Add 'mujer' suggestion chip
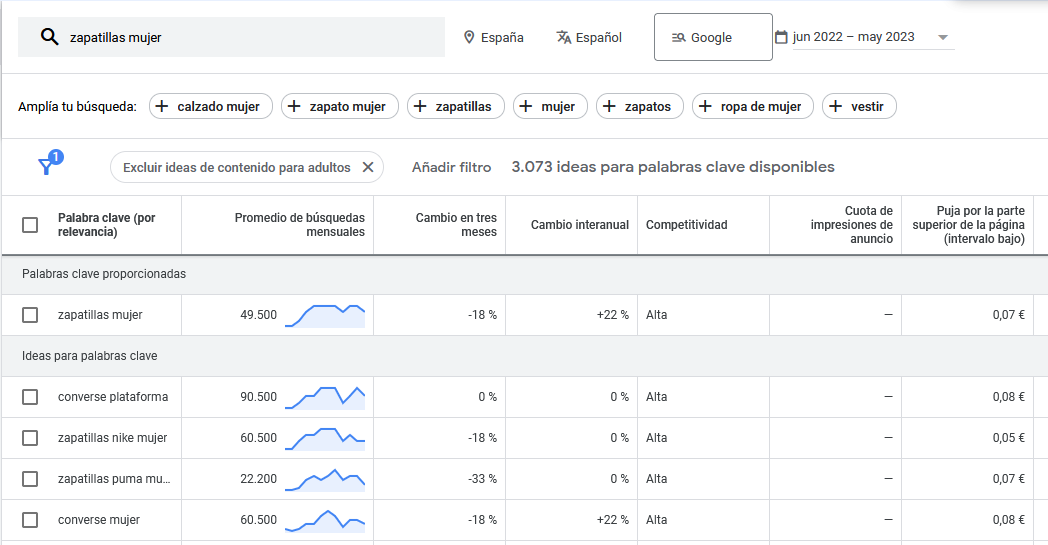1048x545 pixels. (550, 106)
